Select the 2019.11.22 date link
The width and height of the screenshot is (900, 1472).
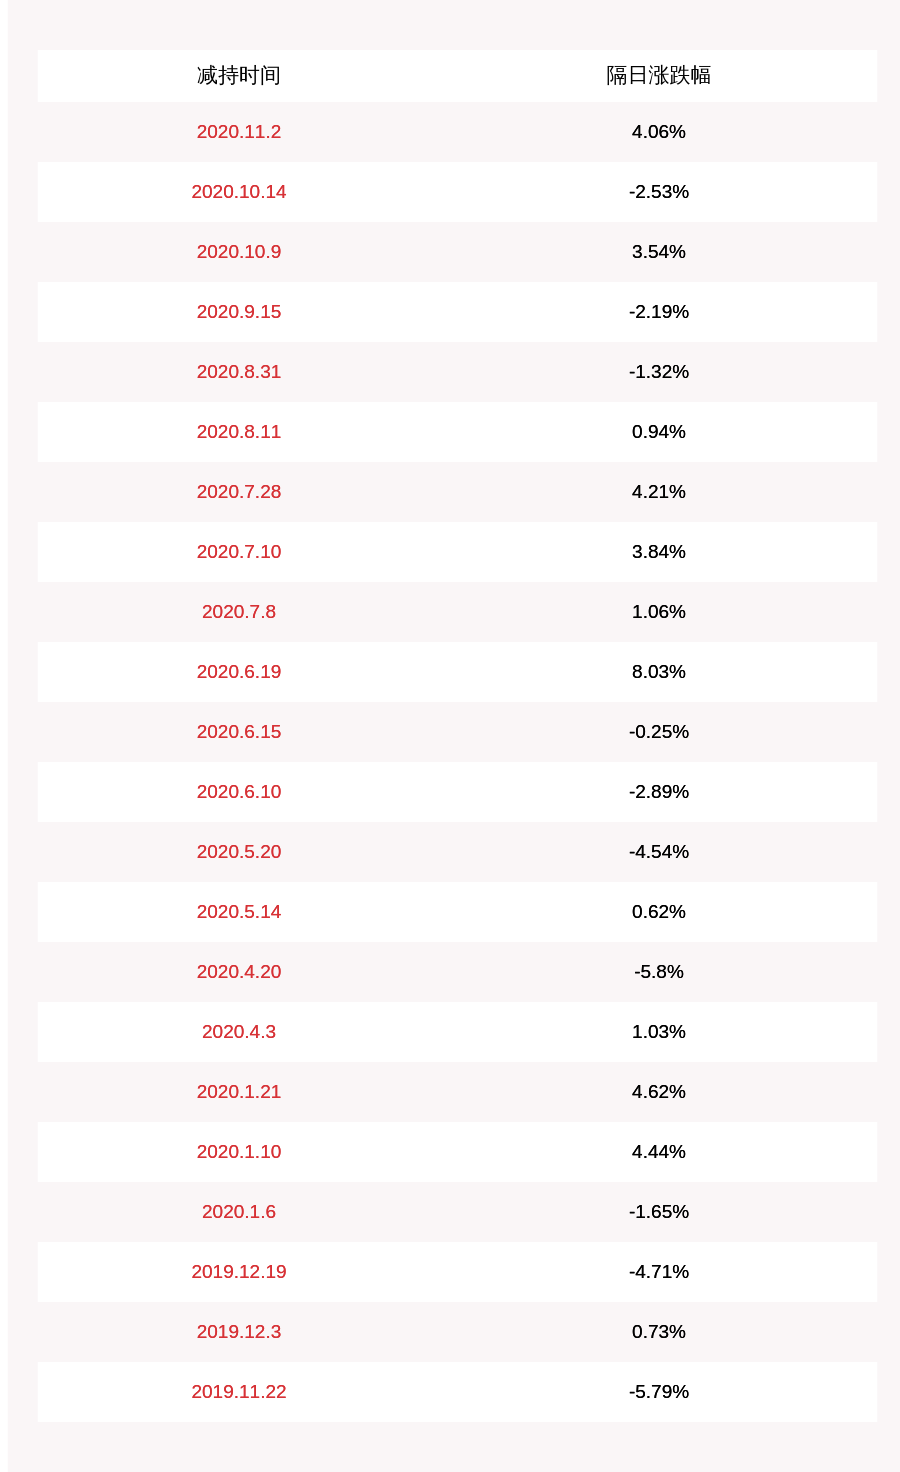click(238, 1392)
